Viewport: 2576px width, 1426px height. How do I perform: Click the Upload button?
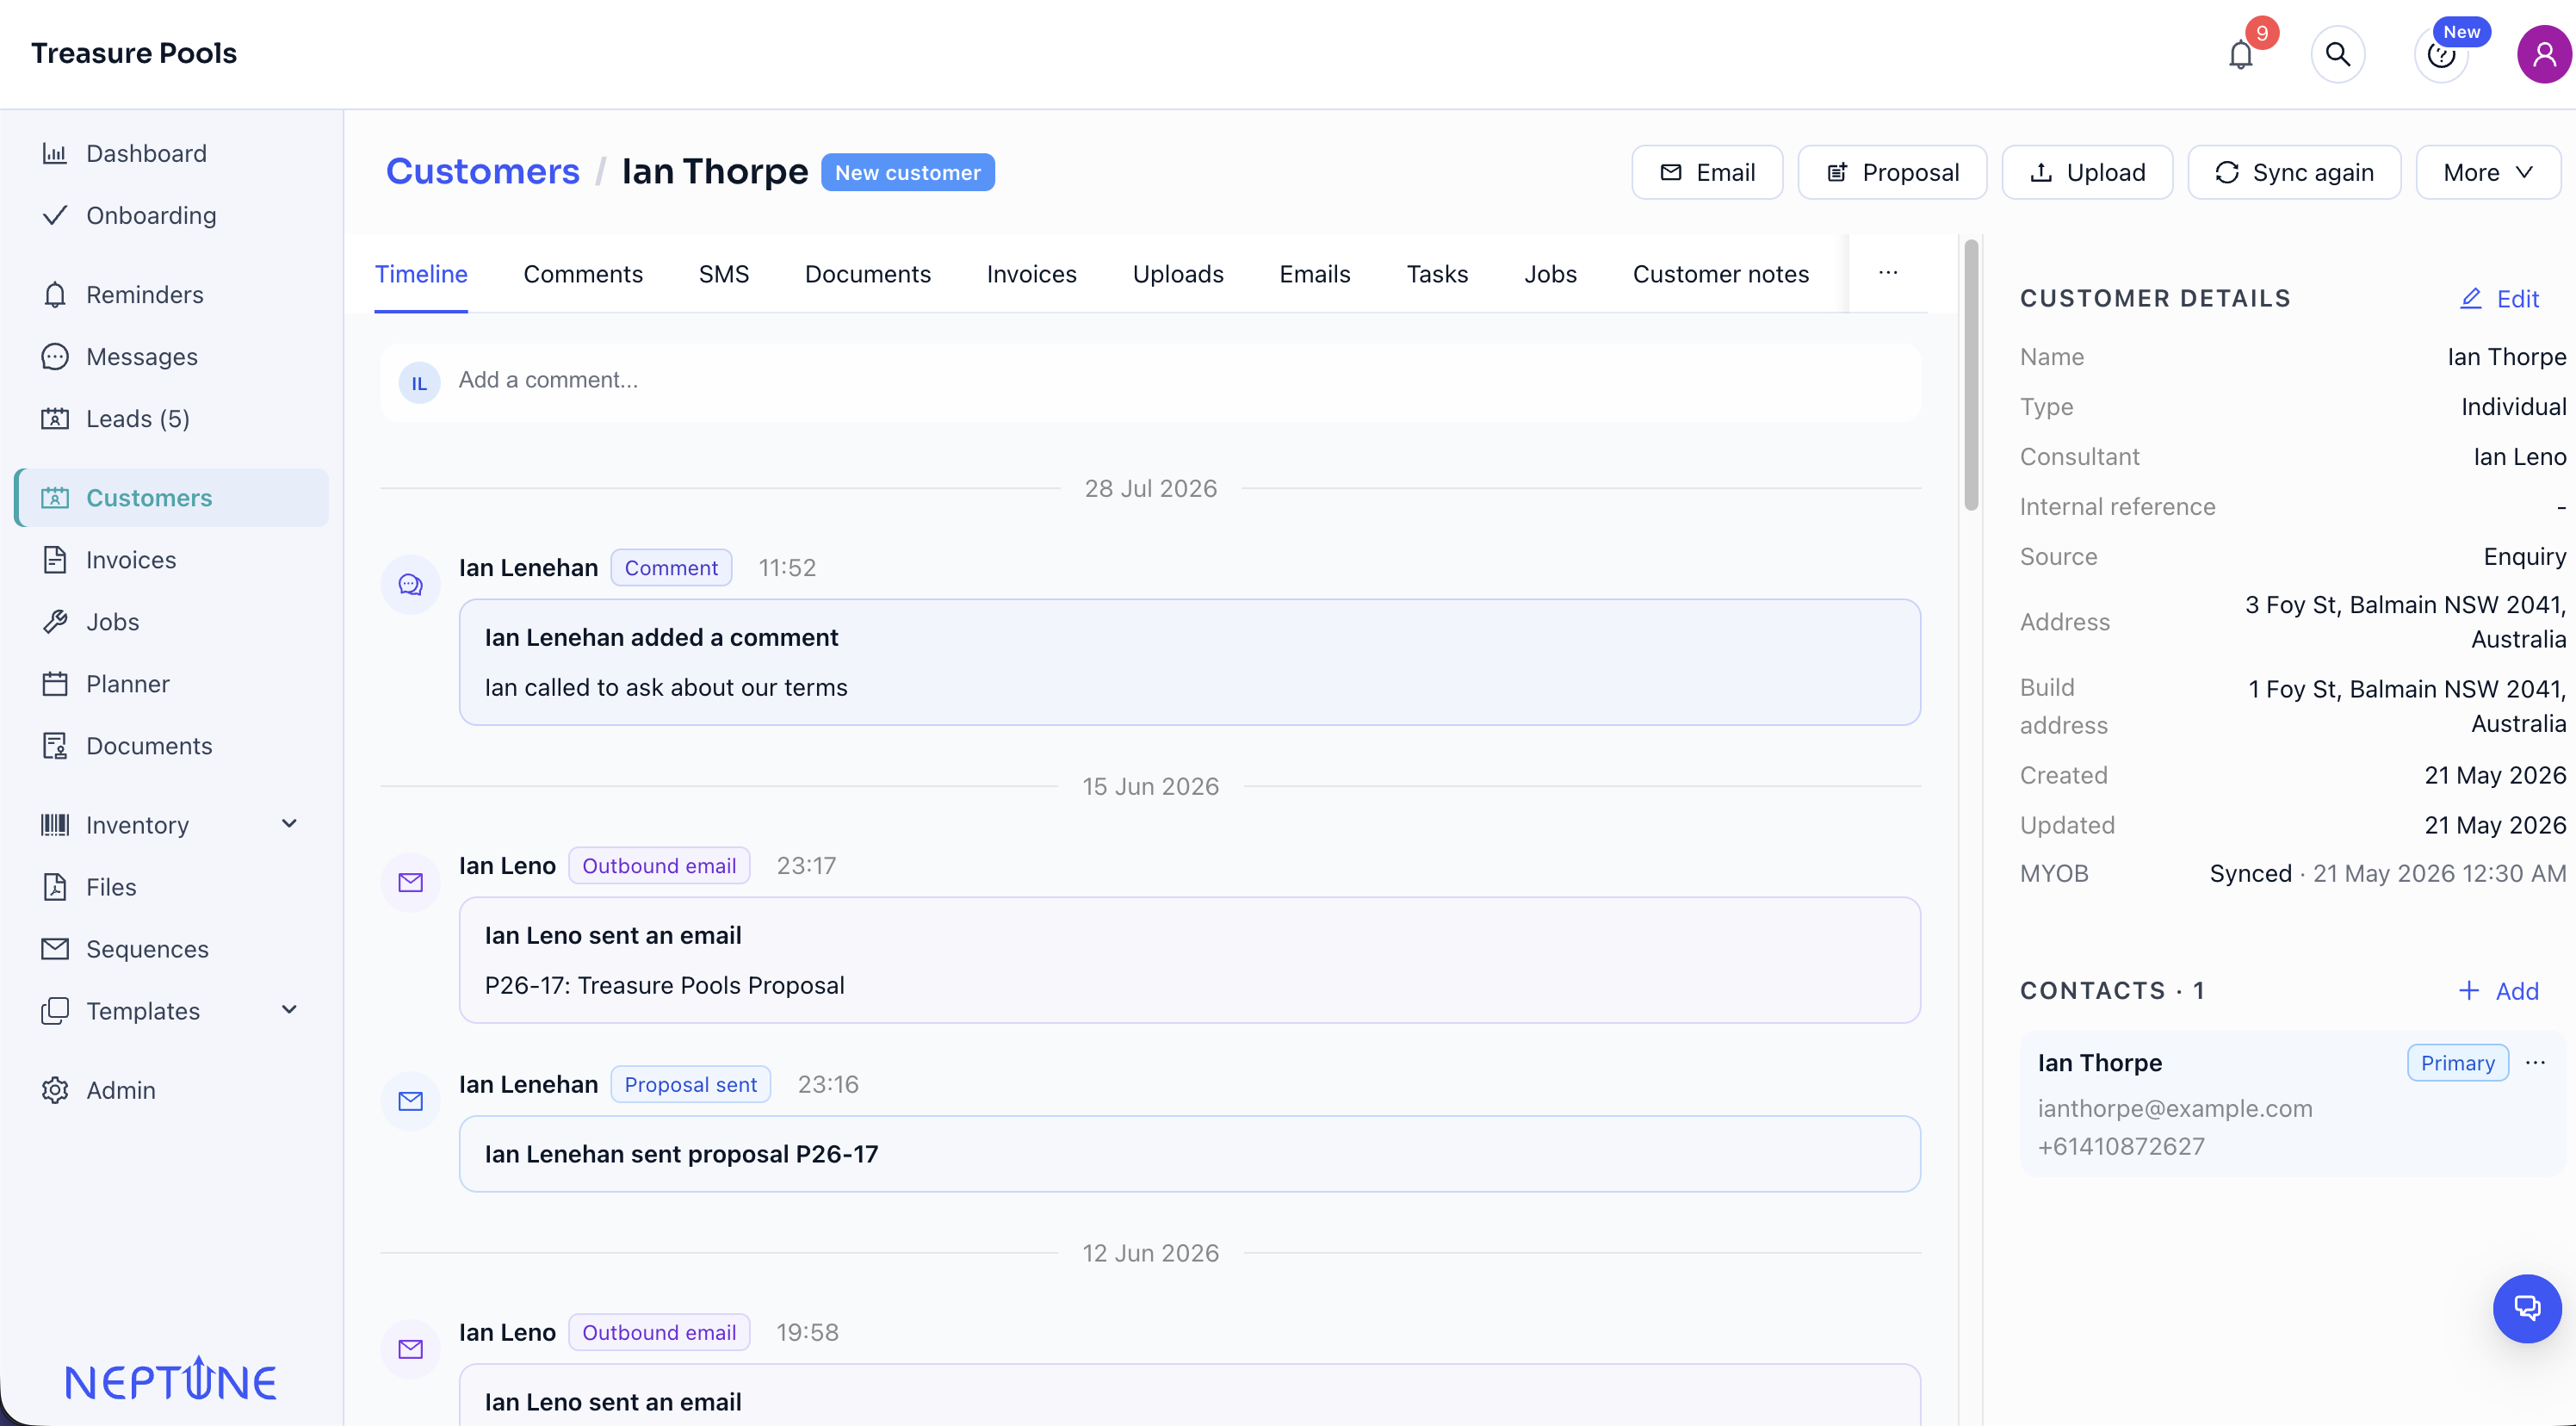click(x=2087, y=172)
